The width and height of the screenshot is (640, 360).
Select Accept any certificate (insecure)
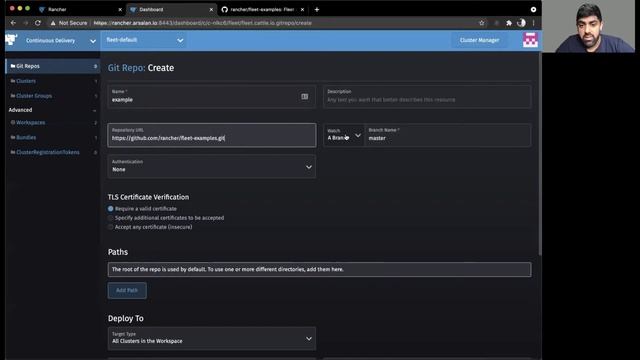click(111, 227)
